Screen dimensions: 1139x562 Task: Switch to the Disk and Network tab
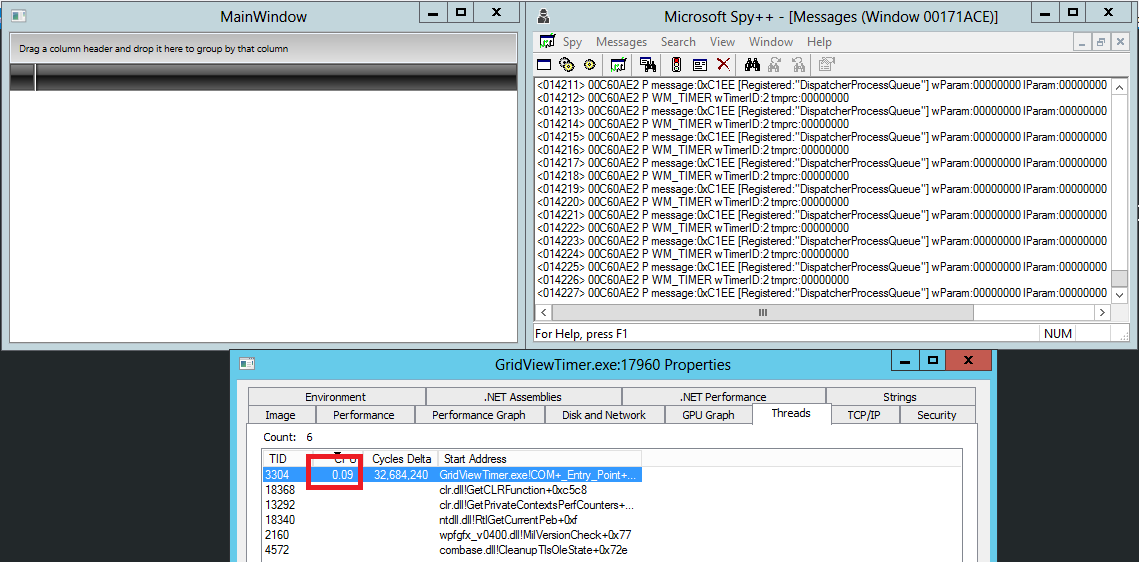[x=604, y=415]
